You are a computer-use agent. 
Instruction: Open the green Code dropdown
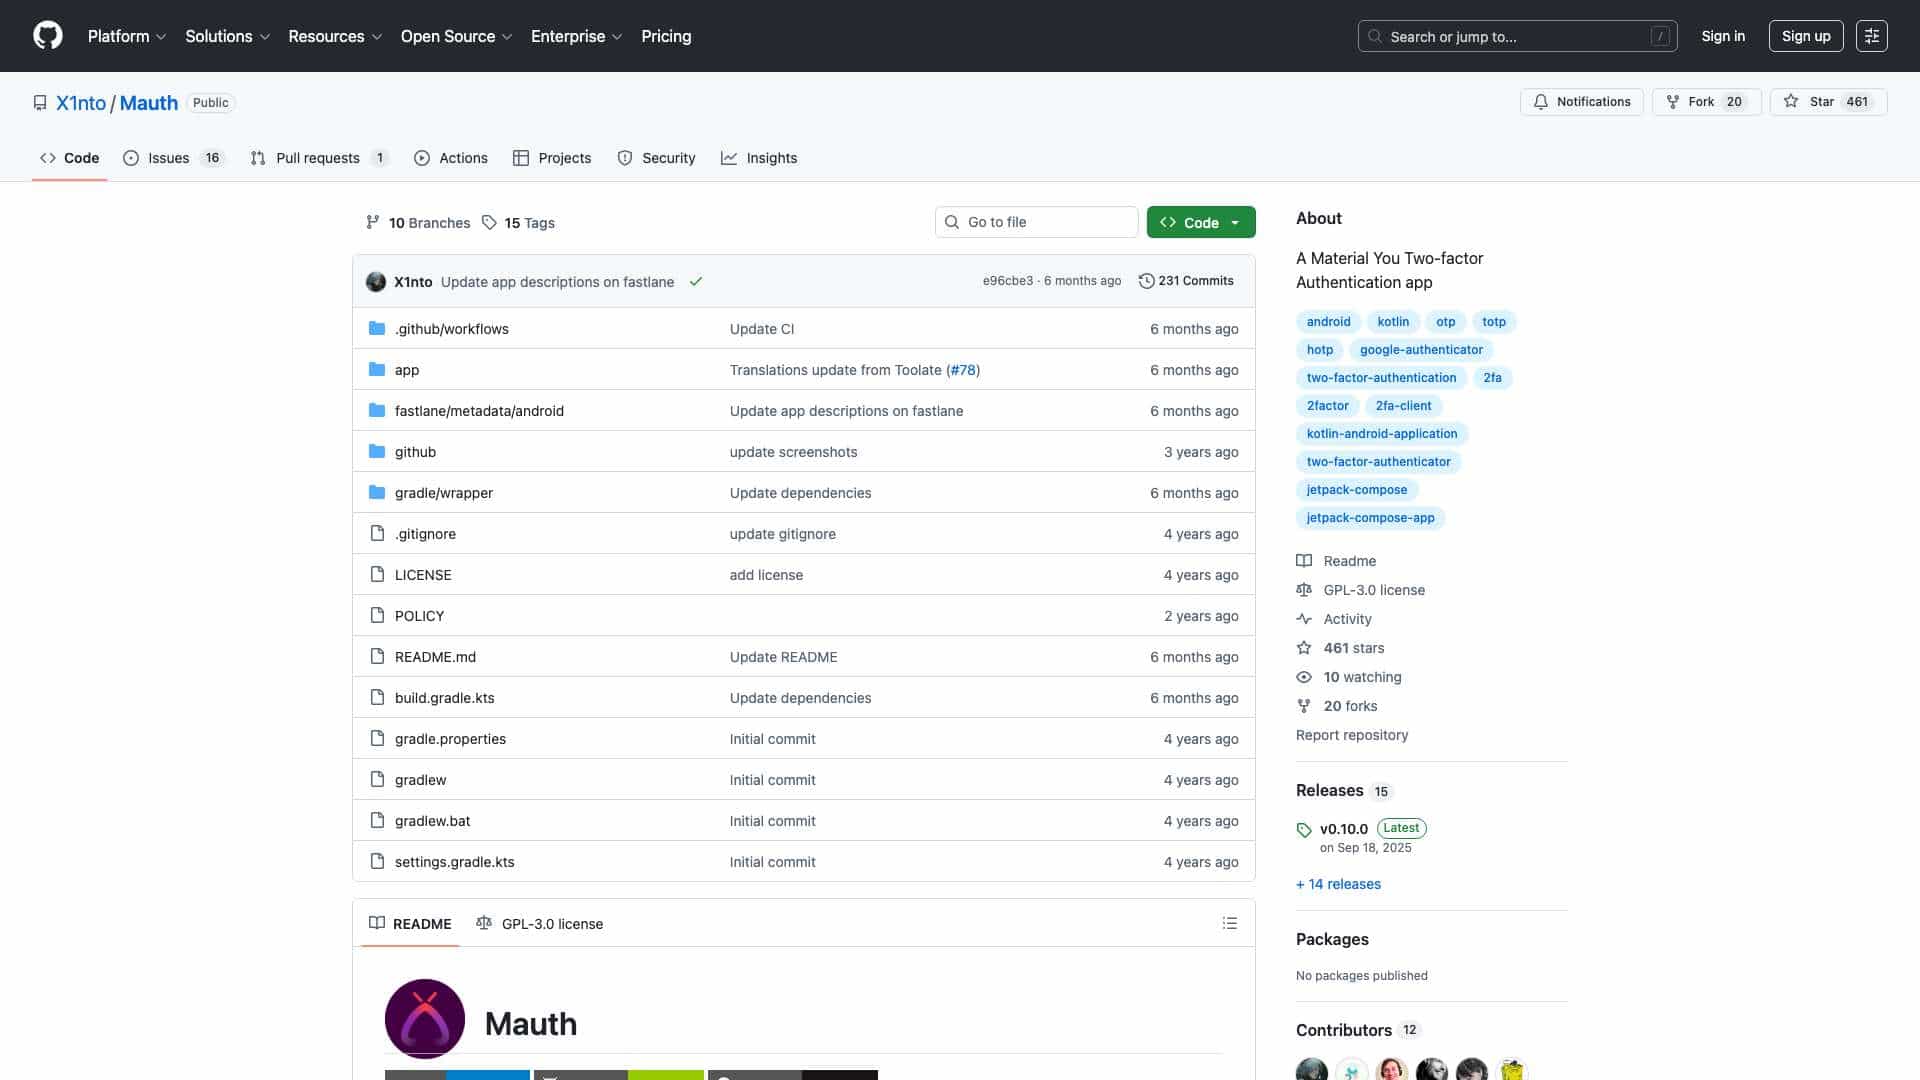click(1201, 222)
